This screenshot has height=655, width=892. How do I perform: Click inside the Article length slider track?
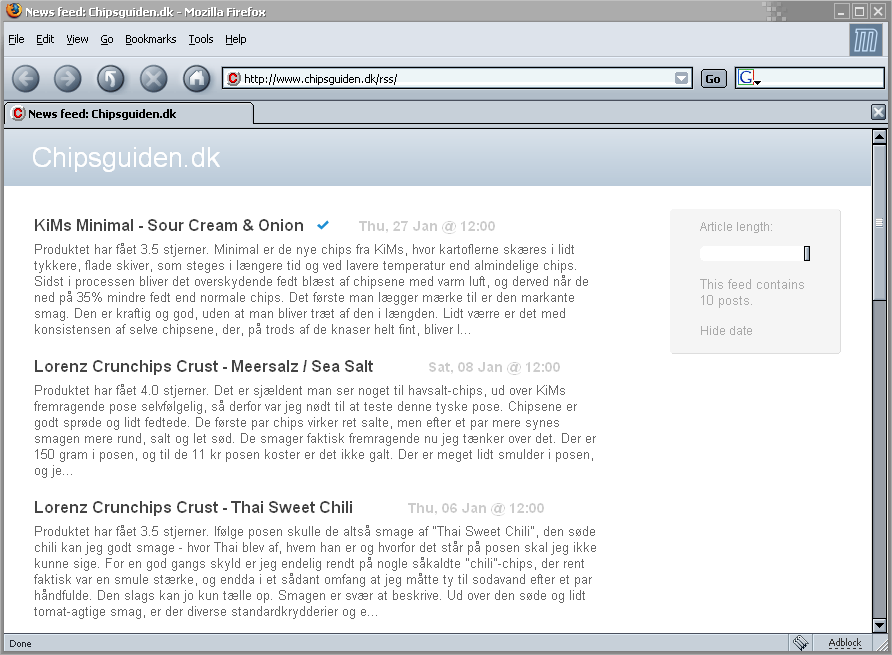(x=751, y=254)
